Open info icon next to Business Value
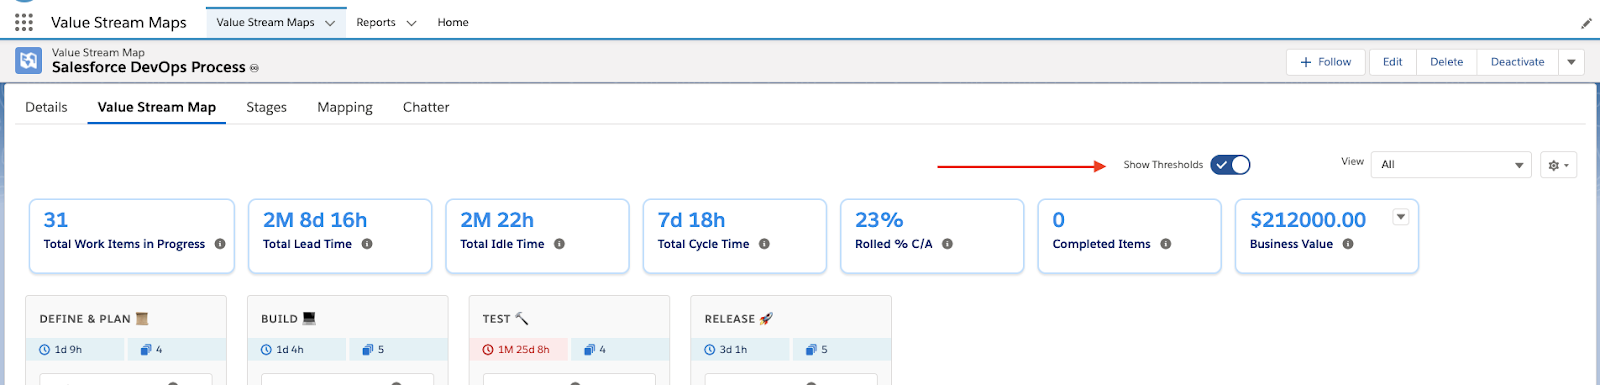The height and width of the screenshot is (385, 1600). click(x=1348, y=244)
